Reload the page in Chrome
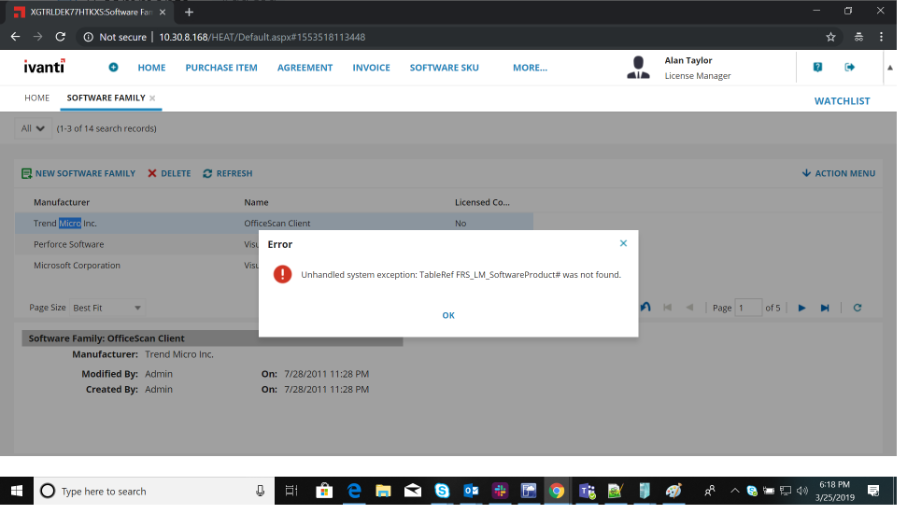The height and width of the screenshot is (506, 897). tap(60, 37)
